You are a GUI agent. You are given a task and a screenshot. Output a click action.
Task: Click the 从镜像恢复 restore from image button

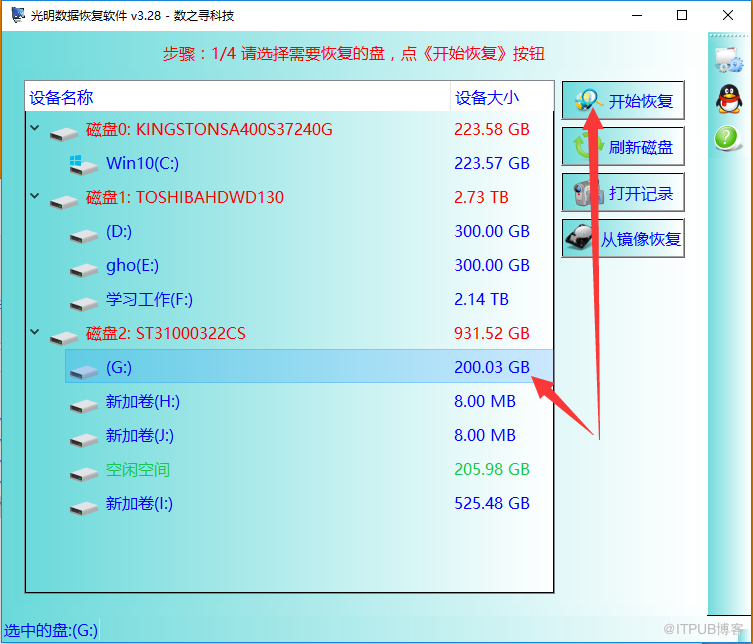pos(623,239)
